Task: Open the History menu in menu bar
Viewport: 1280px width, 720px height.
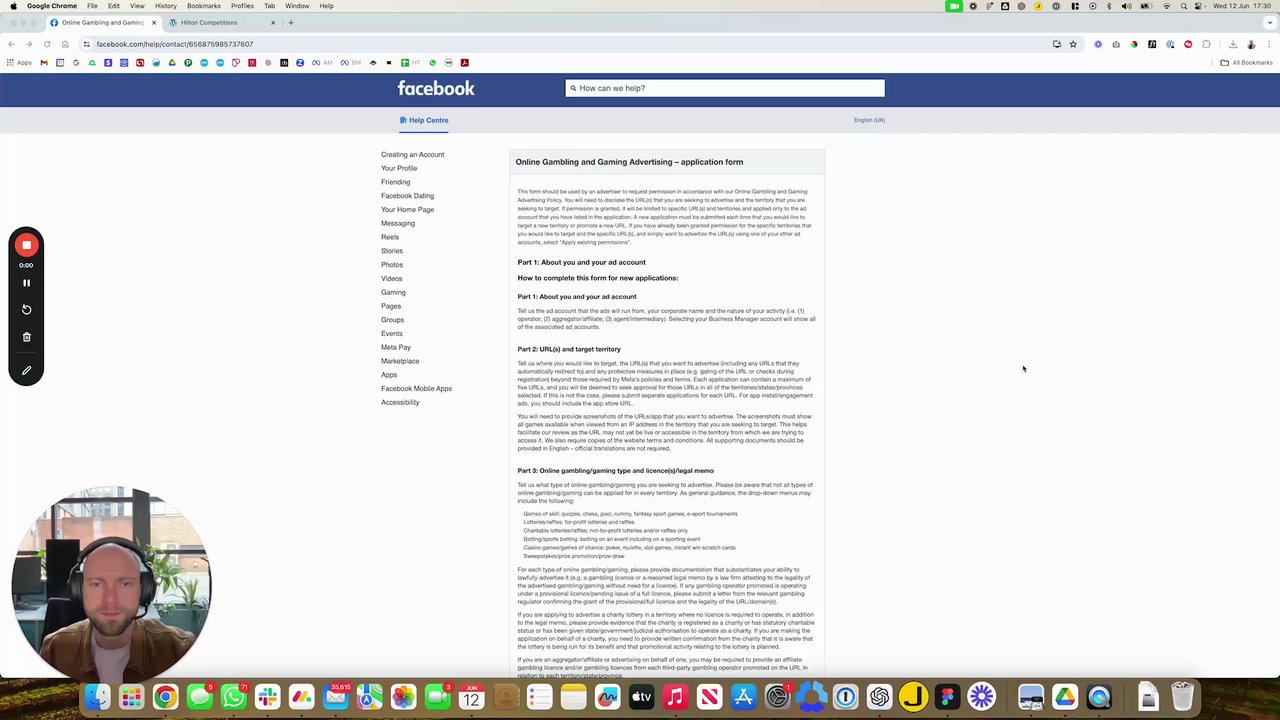Action: pos(166,6)
